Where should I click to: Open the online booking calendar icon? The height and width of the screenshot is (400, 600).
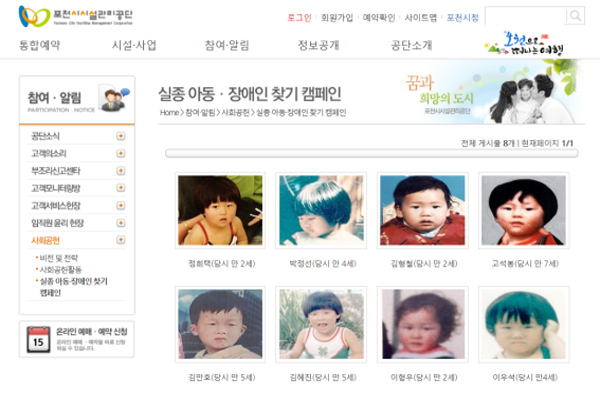click(38, 339)
